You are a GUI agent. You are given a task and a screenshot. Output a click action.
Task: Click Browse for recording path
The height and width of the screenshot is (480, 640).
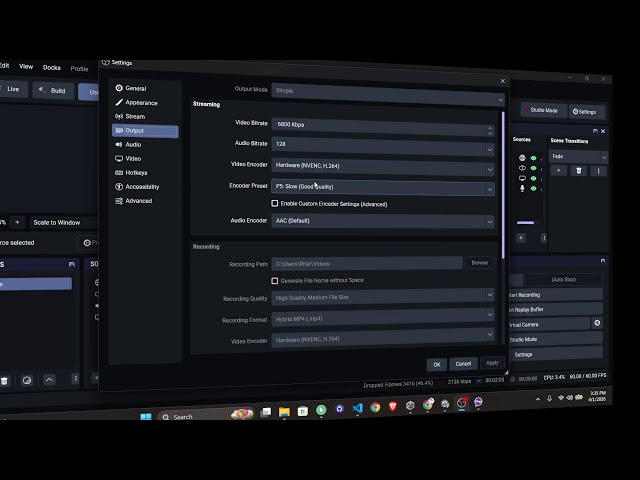pyautogui.click(x=480, y=262)
